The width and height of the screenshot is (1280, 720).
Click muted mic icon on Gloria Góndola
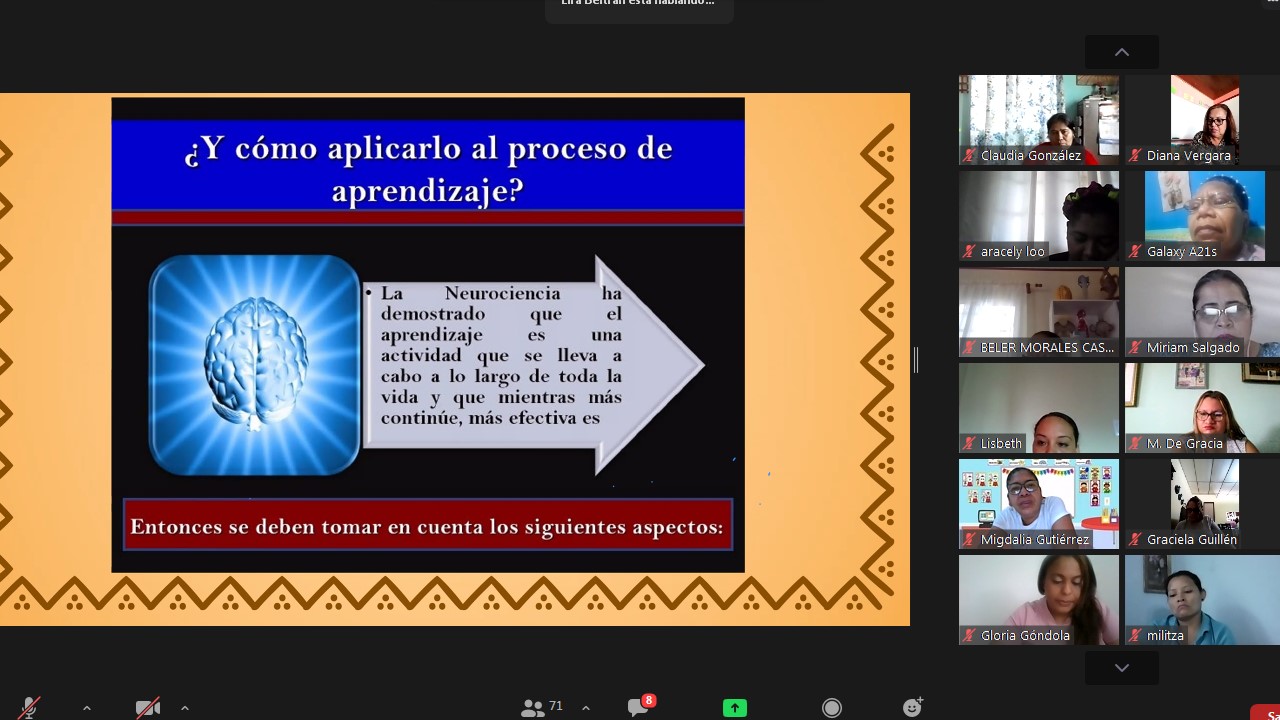pyautogui.click(x=969, y=636)
